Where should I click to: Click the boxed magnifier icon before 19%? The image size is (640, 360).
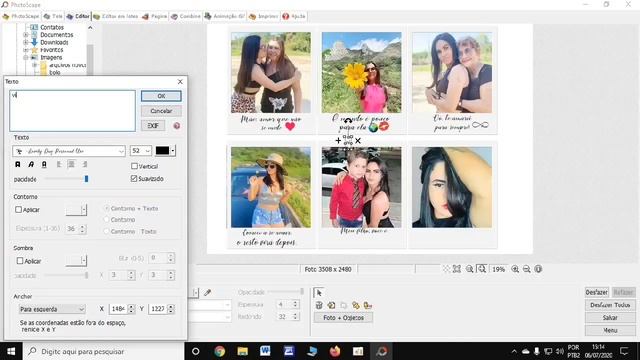[482, 269]
